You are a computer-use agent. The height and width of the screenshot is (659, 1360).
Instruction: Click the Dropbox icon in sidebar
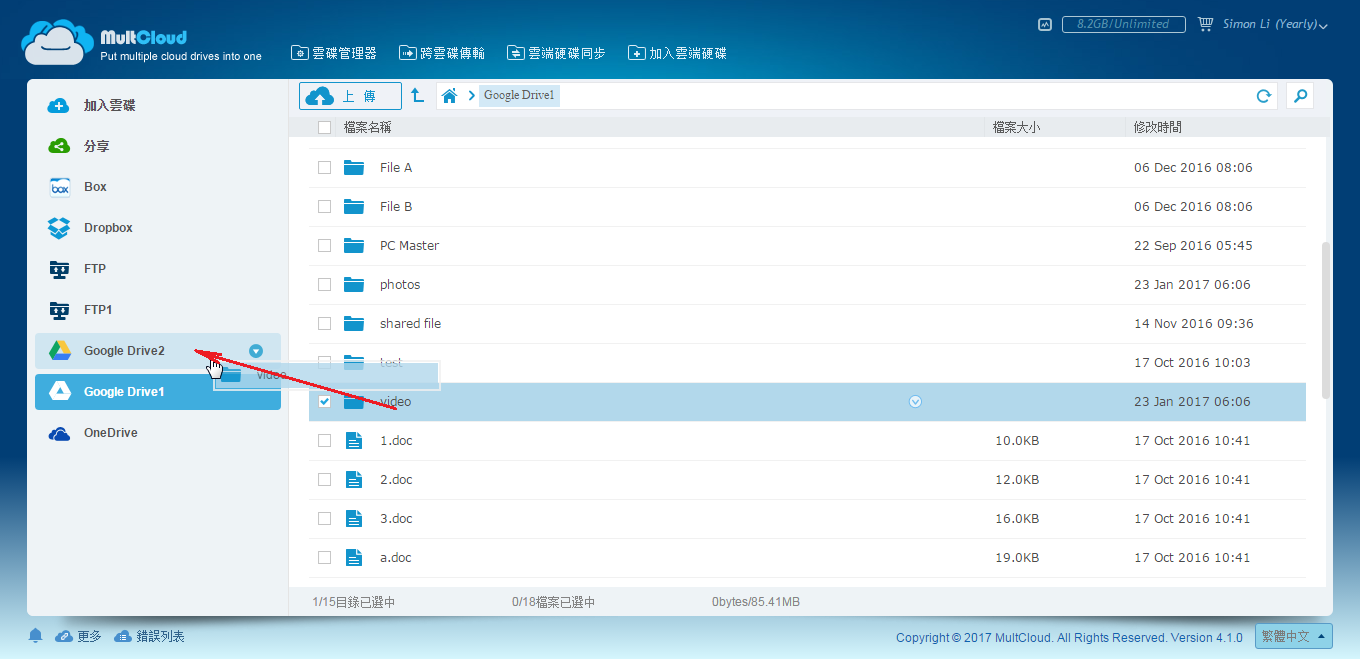point(59,228)
